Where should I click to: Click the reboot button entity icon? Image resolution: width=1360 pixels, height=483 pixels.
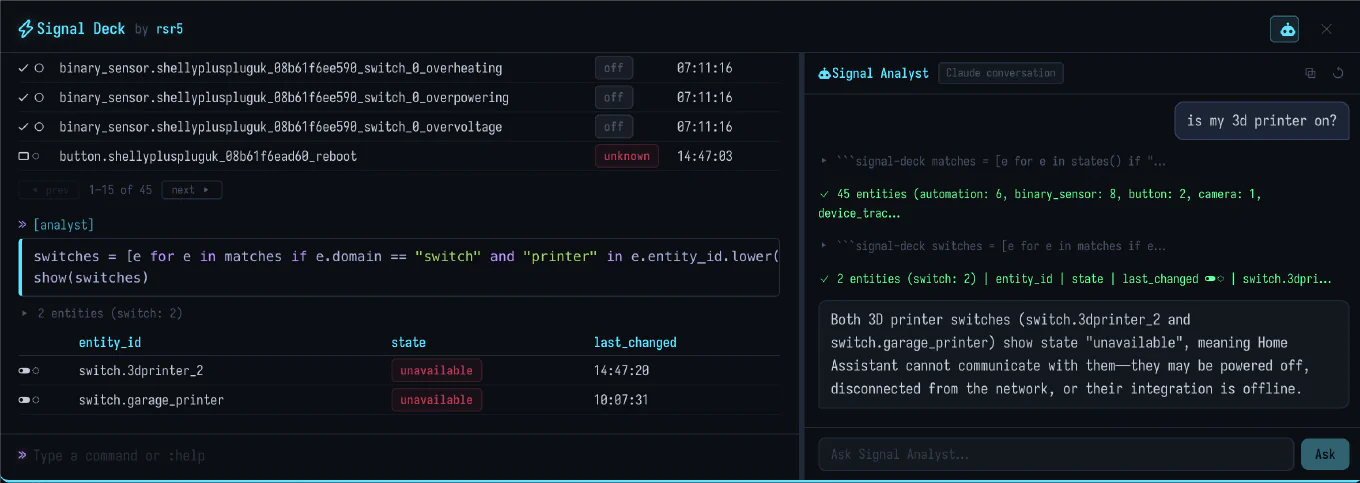point(24,156)
